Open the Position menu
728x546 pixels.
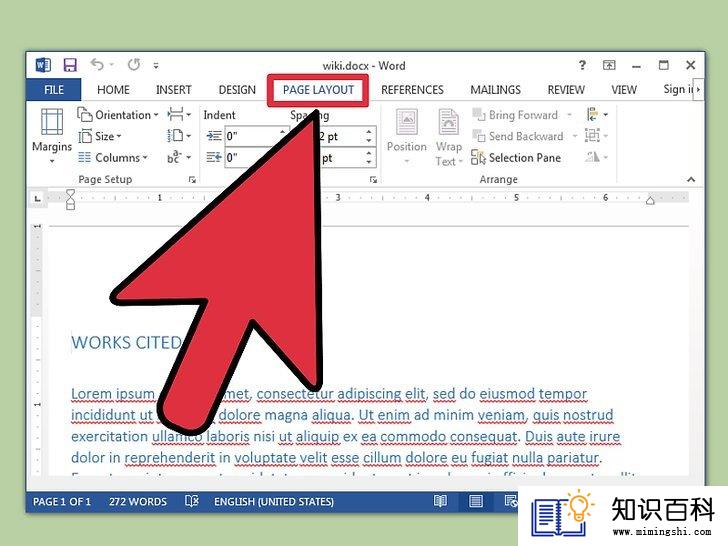point(407,136)
